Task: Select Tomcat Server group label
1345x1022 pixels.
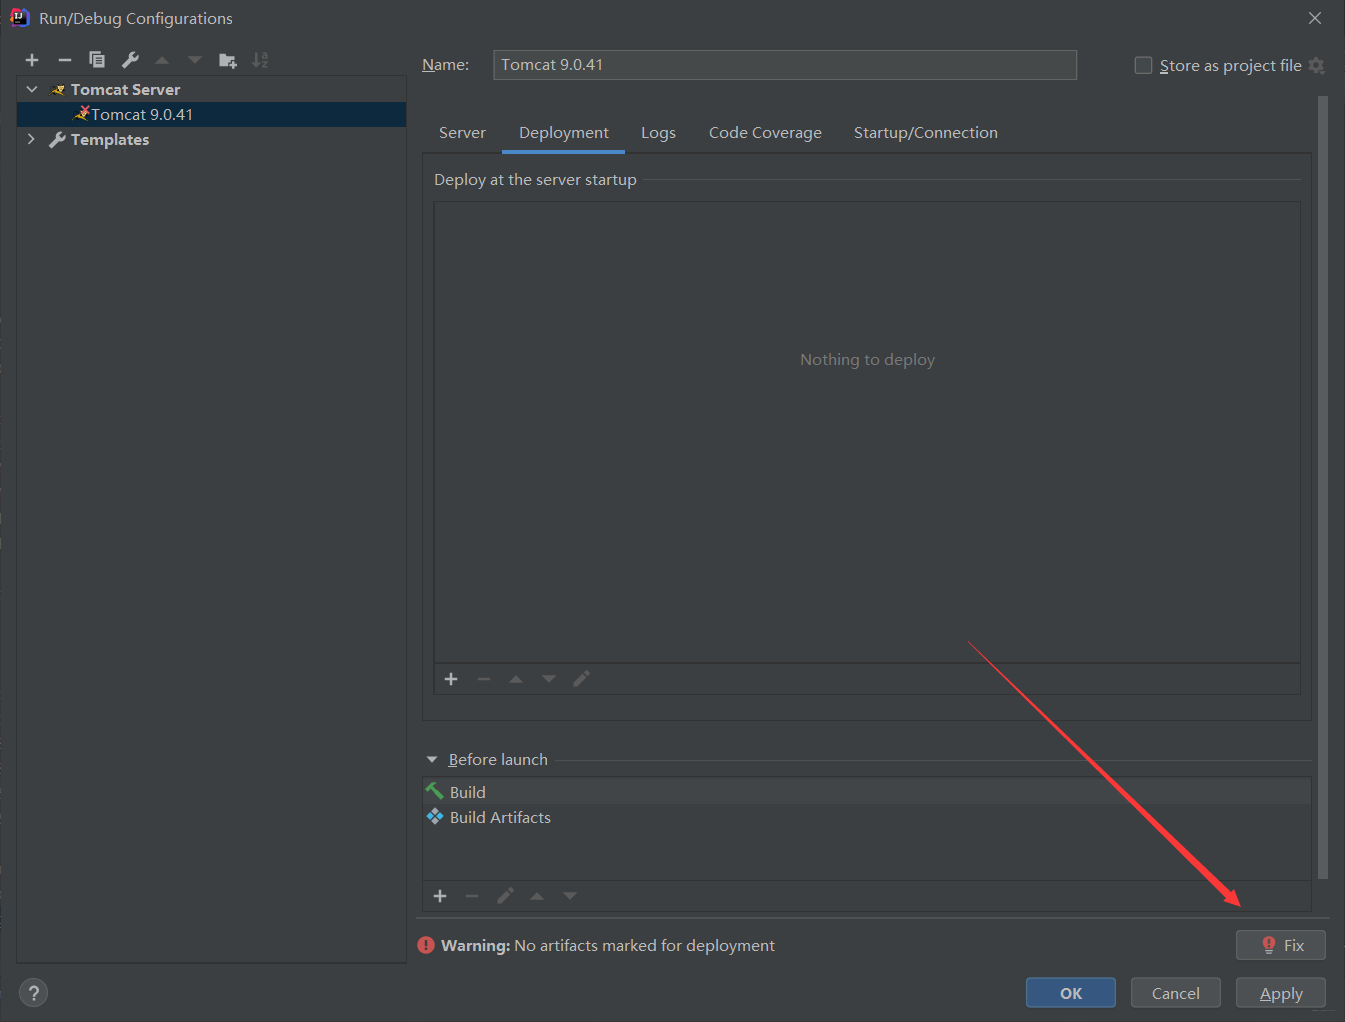Action: click(126, 90)
